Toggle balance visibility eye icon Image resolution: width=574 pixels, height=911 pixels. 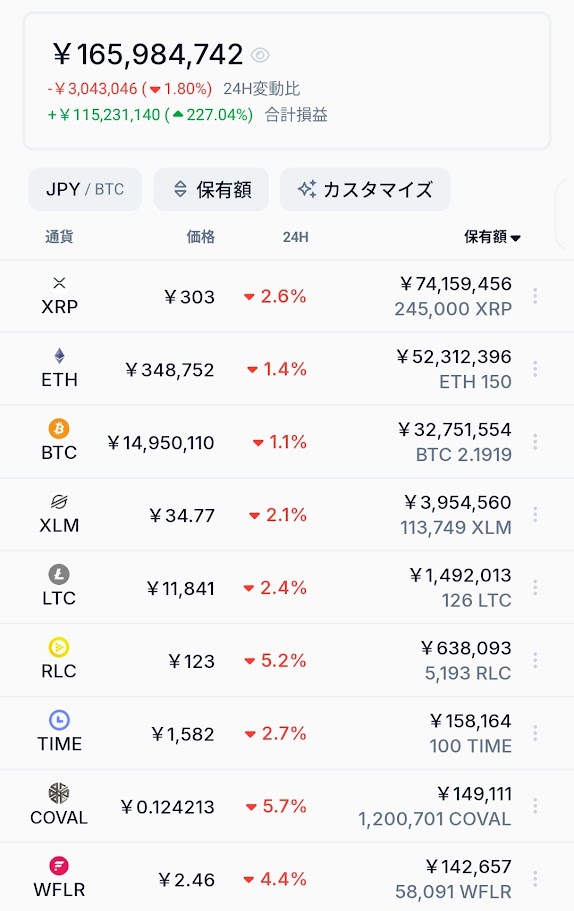point(260,55)
